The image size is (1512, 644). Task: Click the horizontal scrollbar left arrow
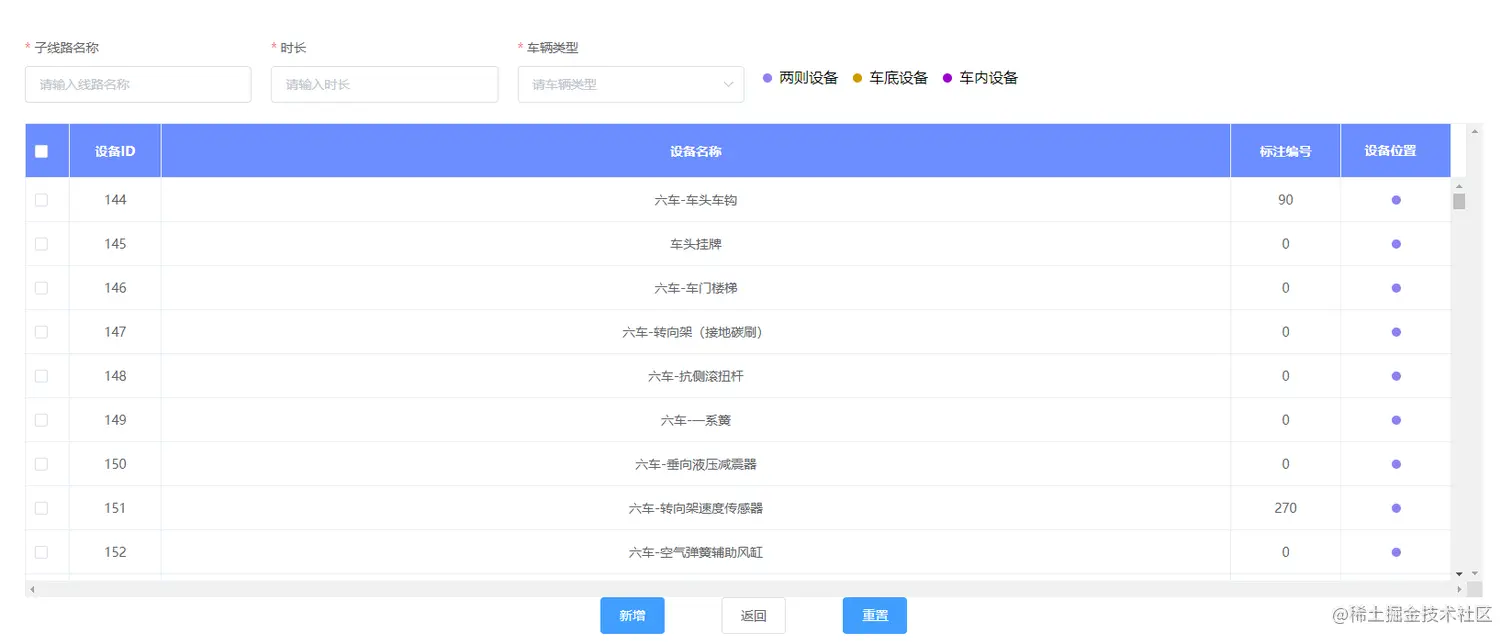tap(32, 589)
